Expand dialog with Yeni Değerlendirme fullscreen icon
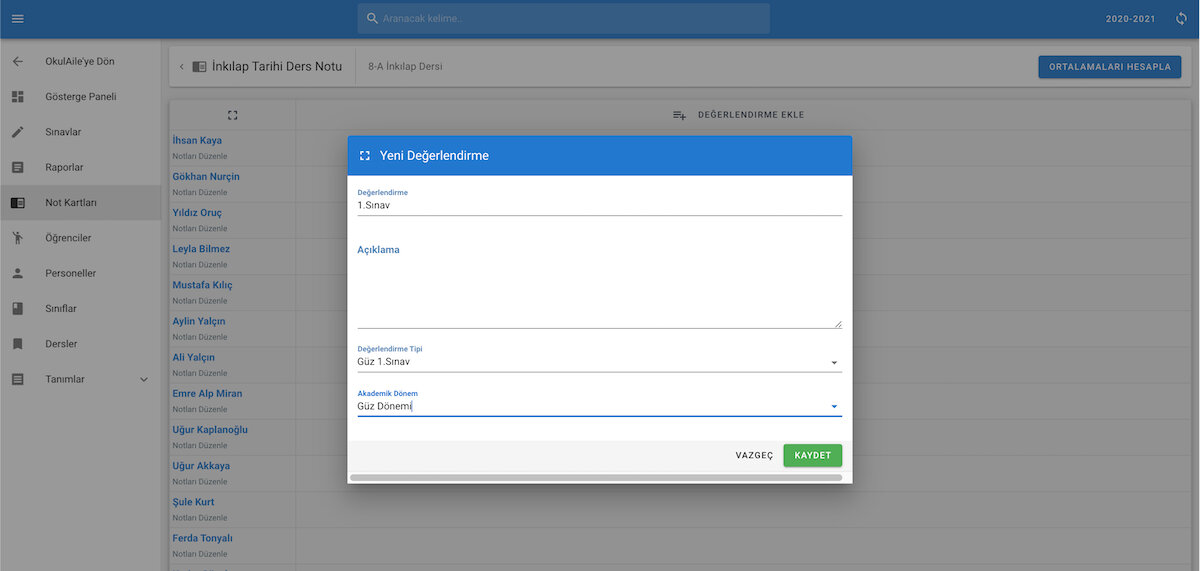This screenshot has width=1200, height=571. (365, 156)
